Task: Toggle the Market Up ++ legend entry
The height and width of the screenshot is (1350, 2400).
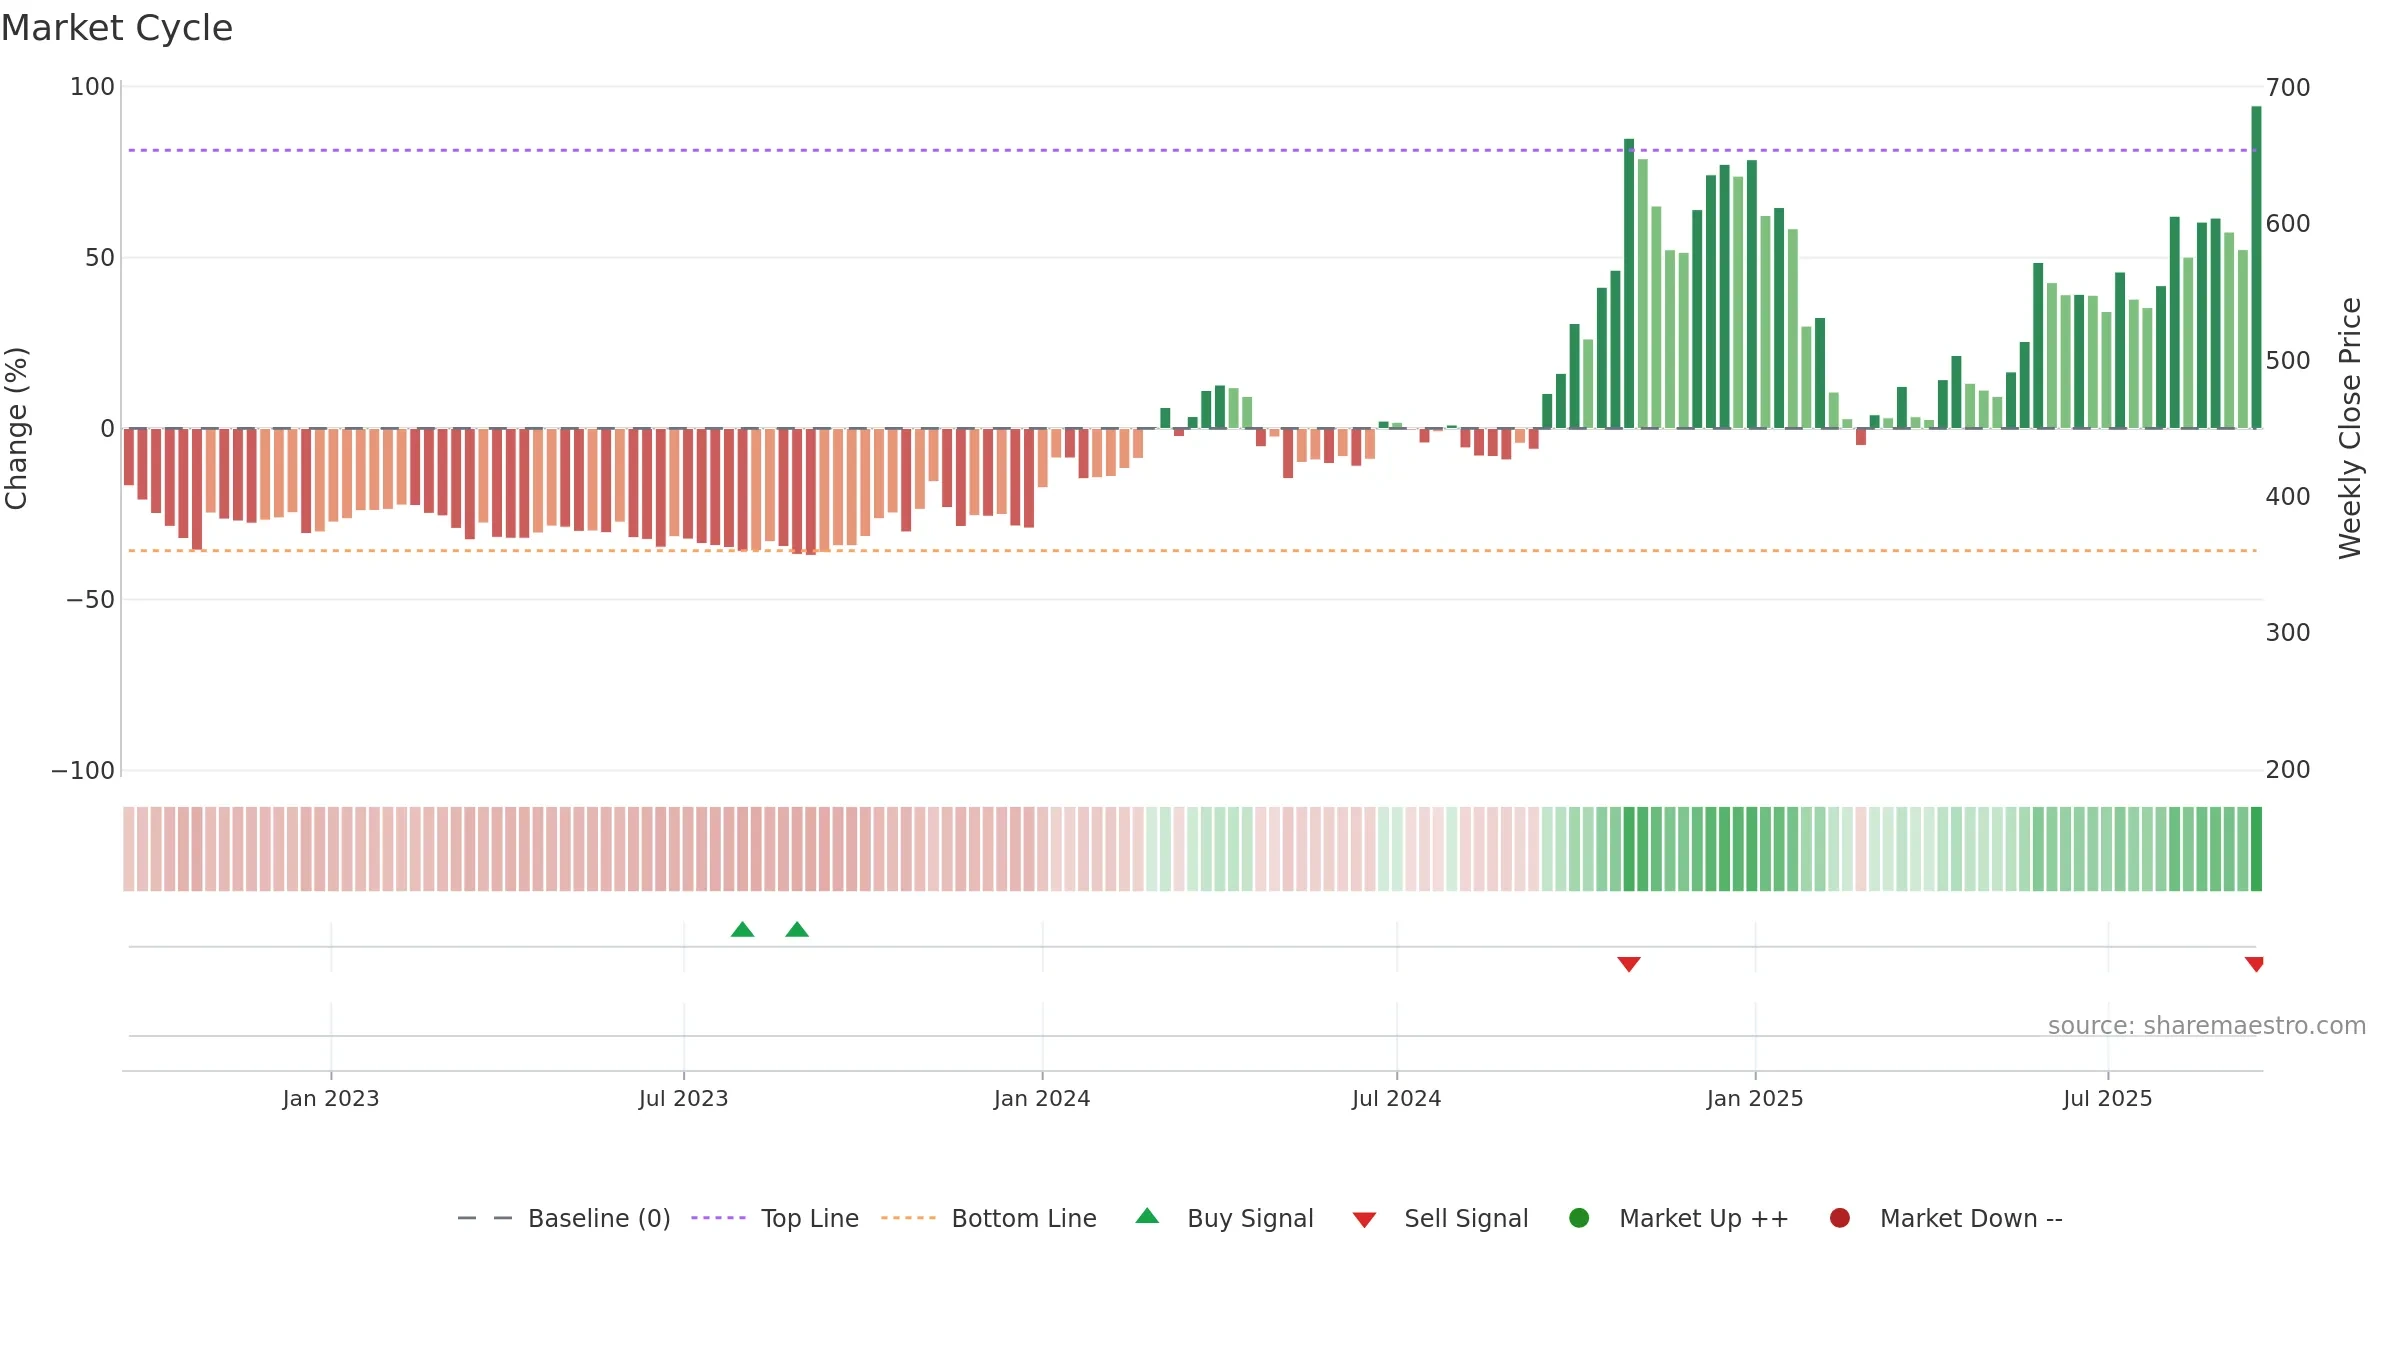Action: tap(1679, 1218)
